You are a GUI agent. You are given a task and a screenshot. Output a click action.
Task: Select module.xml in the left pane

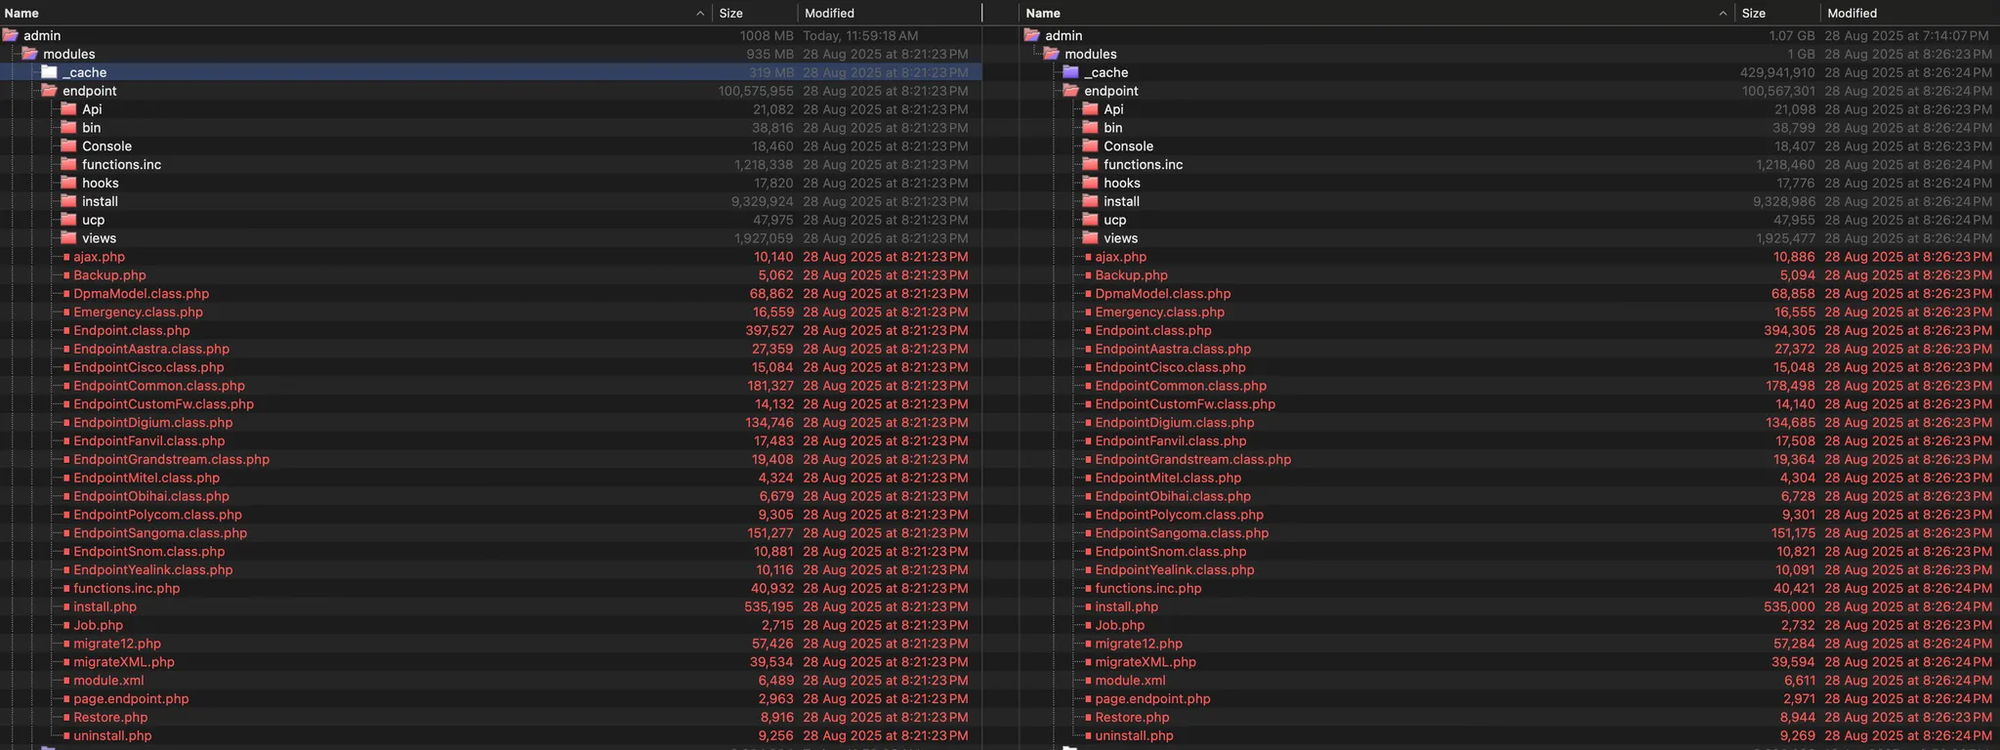click(108, 680)
